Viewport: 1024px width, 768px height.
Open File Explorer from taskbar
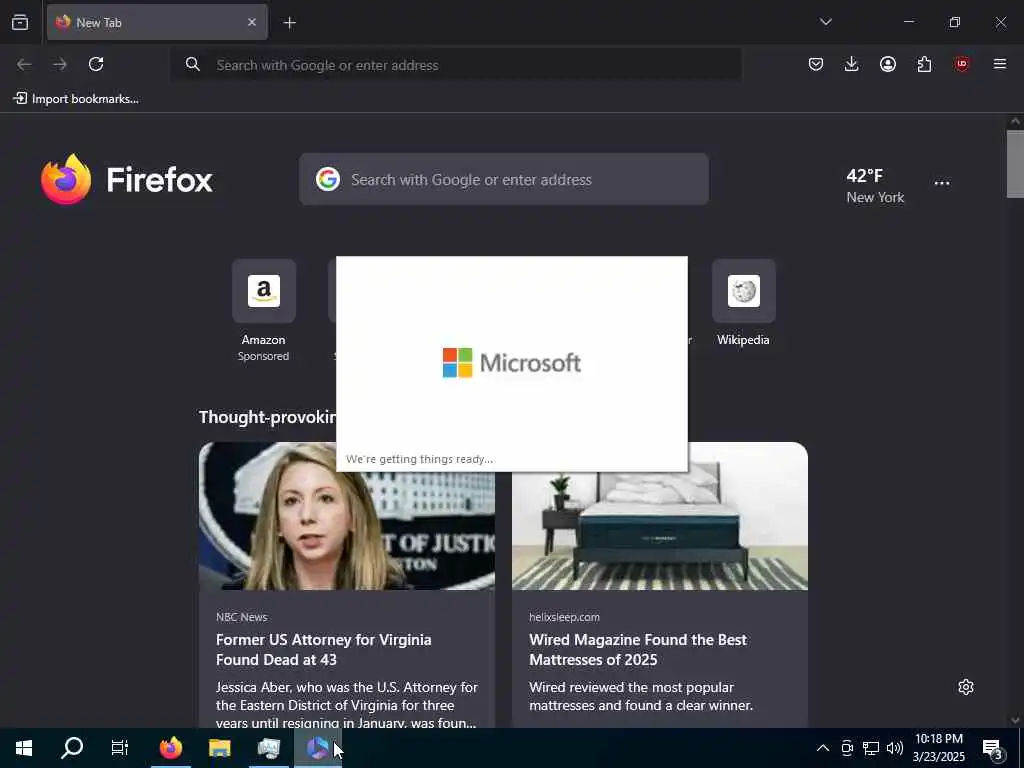[219, 748]
